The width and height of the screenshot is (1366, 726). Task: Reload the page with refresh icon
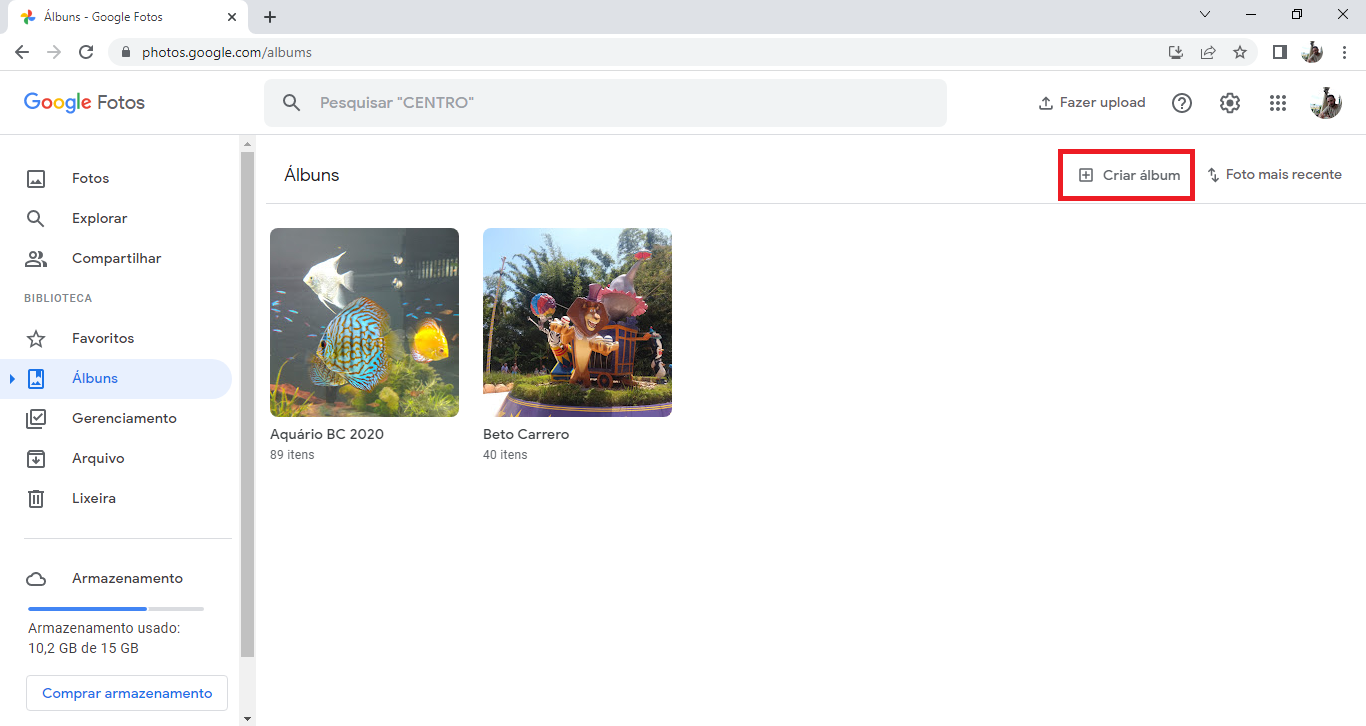[86, 52]
